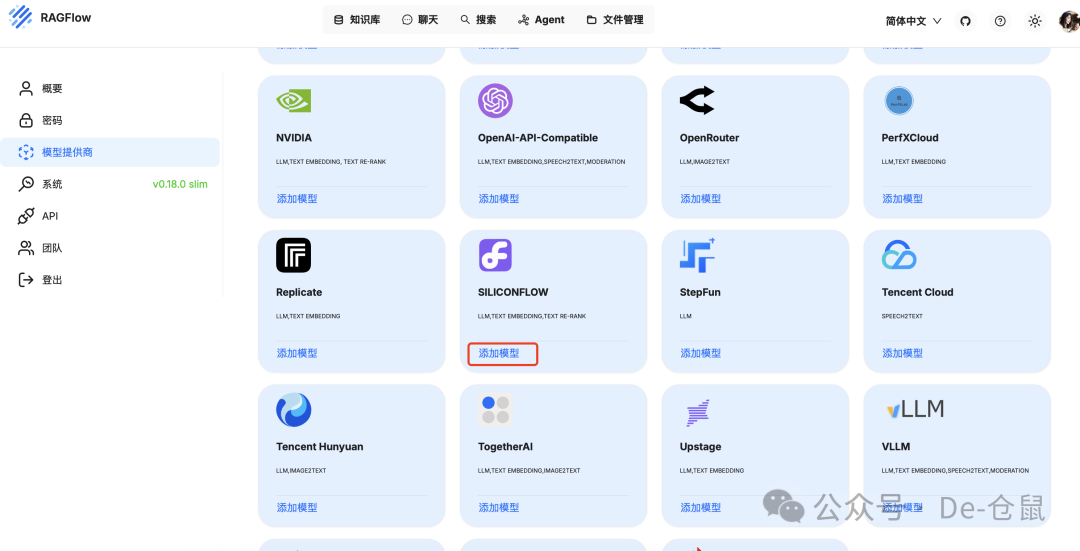The width and height of the screenshot is (1080, 551).
Task: Click 添加模型 on the TogetherAI card
Action: (499, 507)
